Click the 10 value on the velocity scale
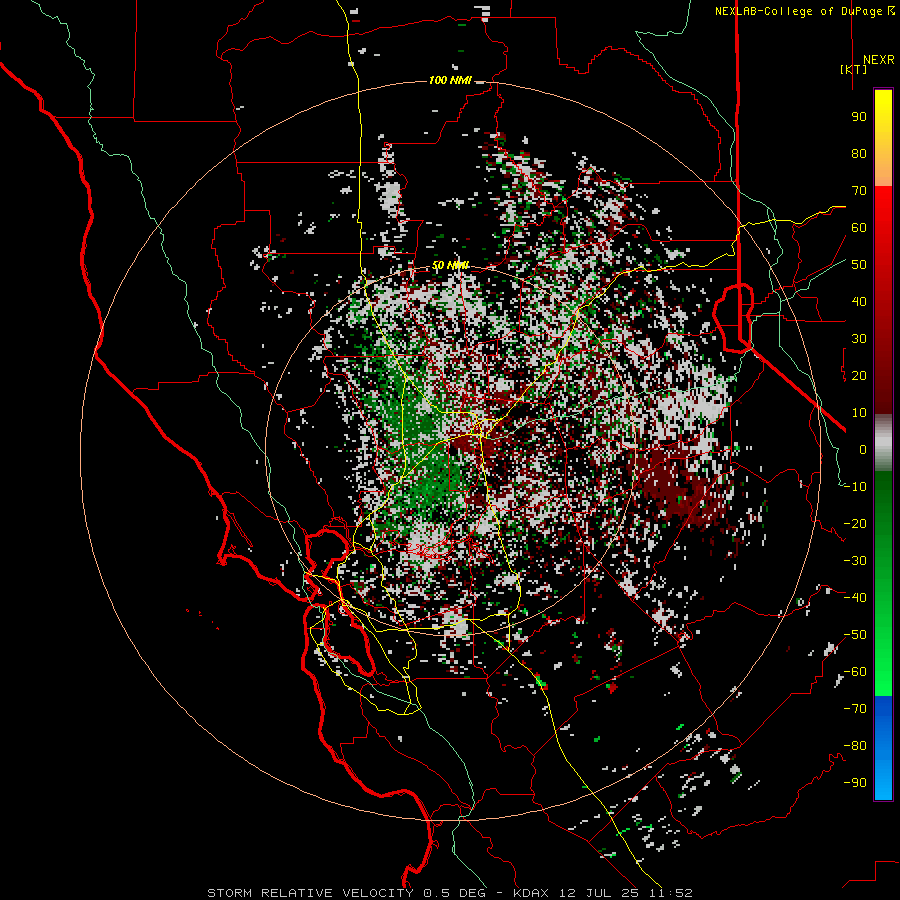The image size is (900, 900). [859, 413]
